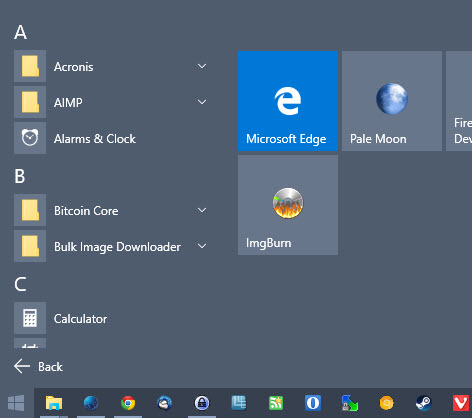The height and width of the screenshot is (418, 472).
Task: Select the Acronis folder entry
Action: [112, 66]
